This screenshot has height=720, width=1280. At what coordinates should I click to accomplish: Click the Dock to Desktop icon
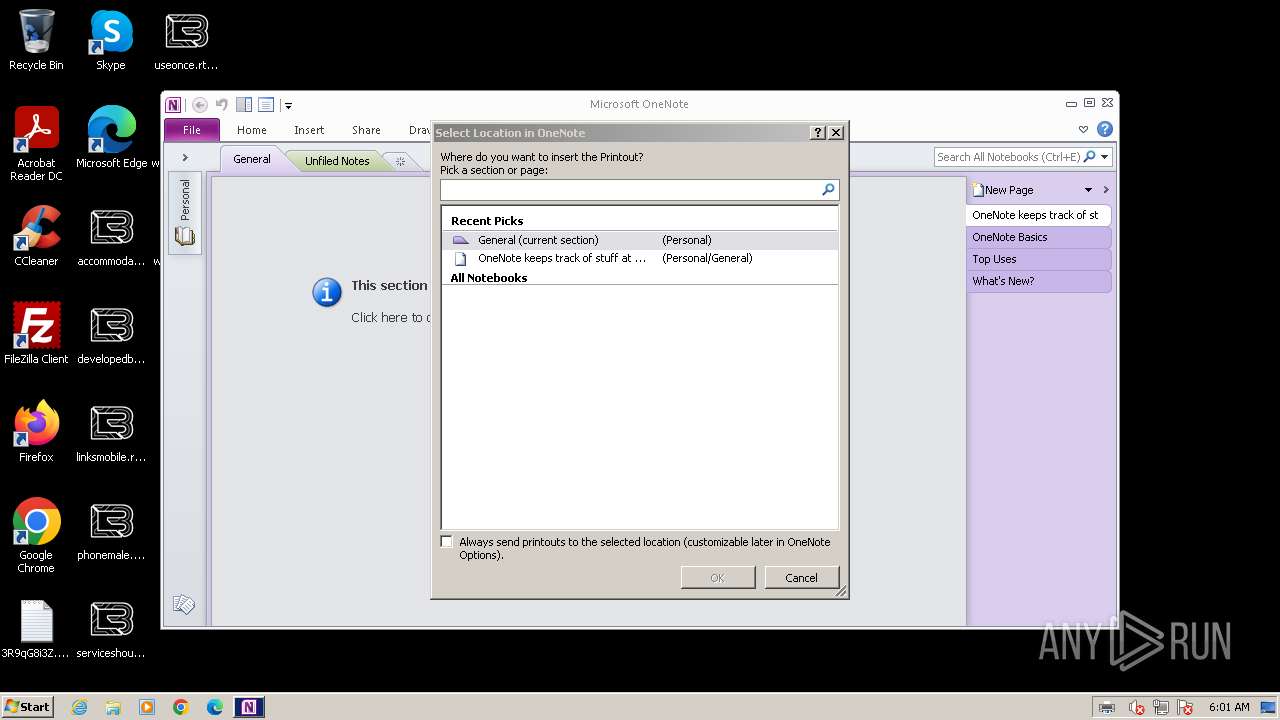coord(244,104)
